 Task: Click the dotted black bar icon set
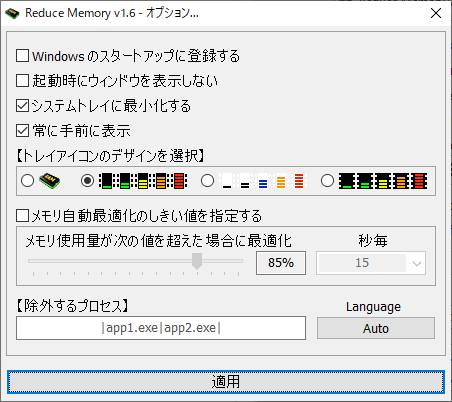(143, 181)
